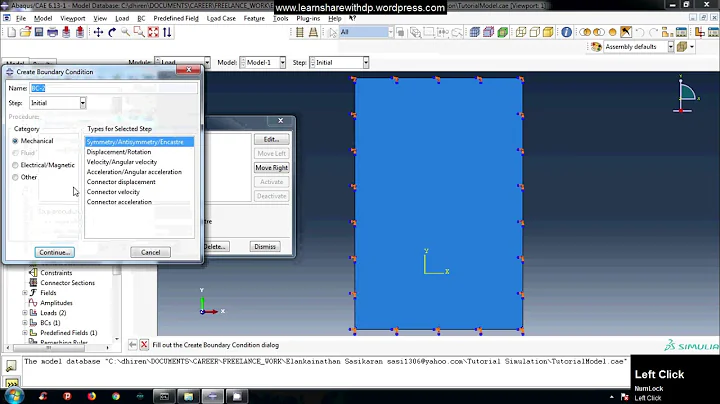This screenshot has height=404, width=720.
Task: Click the Continue button
Action: click(54, 252)
